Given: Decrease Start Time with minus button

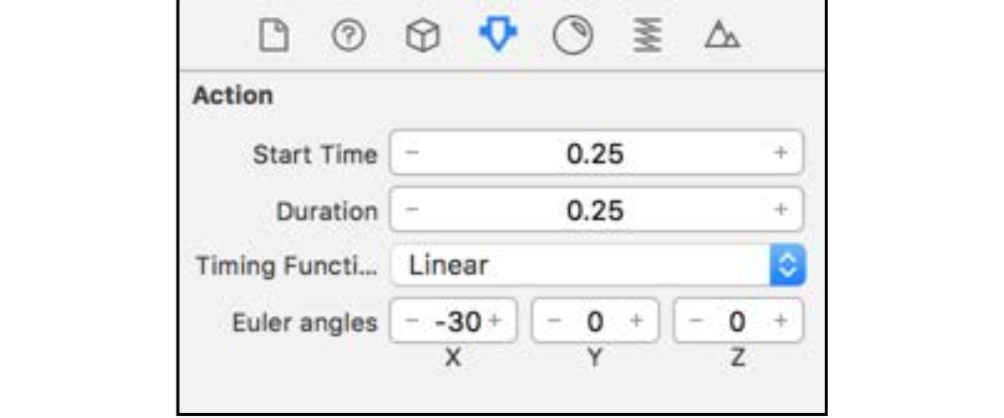Looking at the screenshot, I should 412,153.
